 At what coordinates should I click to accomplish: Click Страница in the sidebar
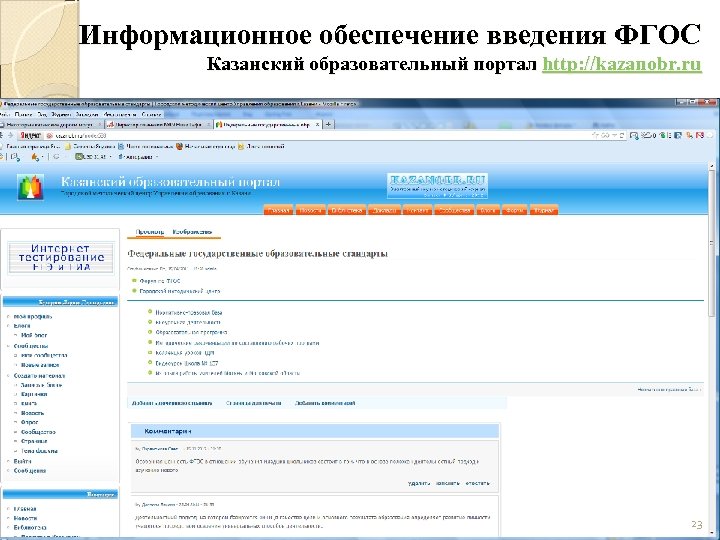(34, 441)
